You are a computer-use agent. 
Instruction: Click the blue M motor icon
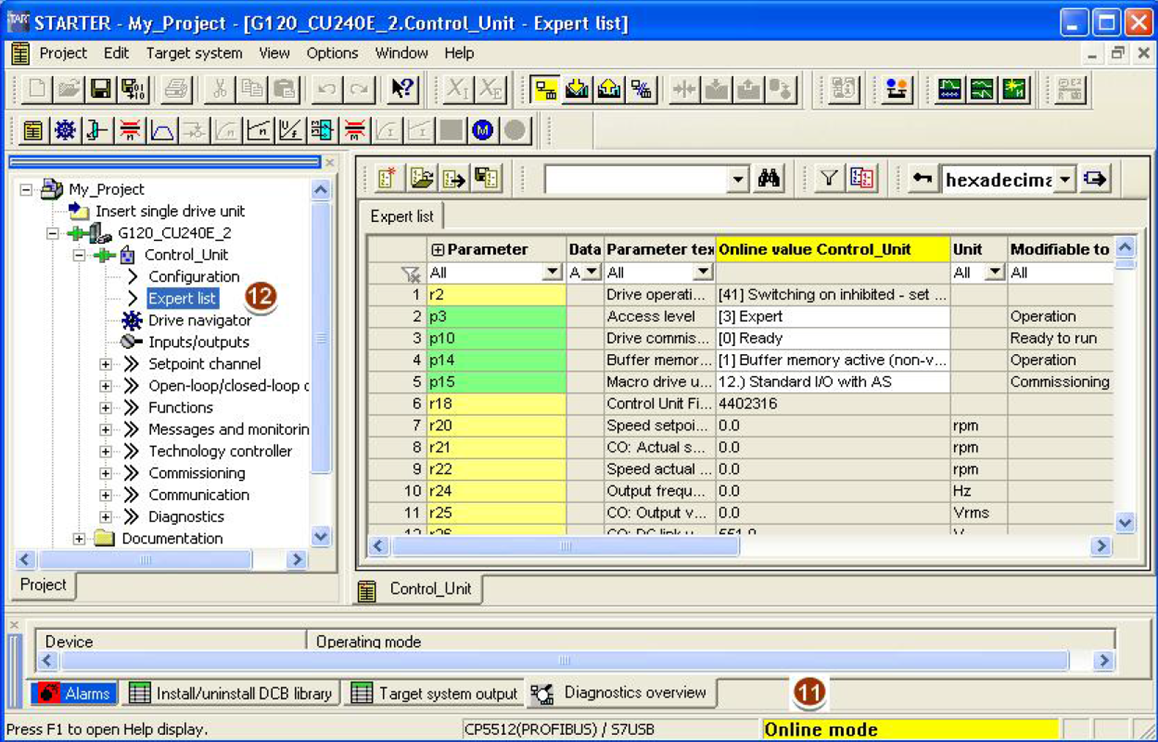tap(483, 130)
